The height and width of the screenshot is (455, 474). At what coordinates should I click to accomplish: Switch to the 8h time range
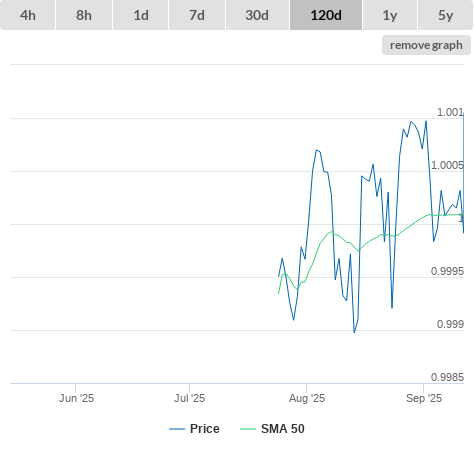pyautogui.click(x=84, y=15)
